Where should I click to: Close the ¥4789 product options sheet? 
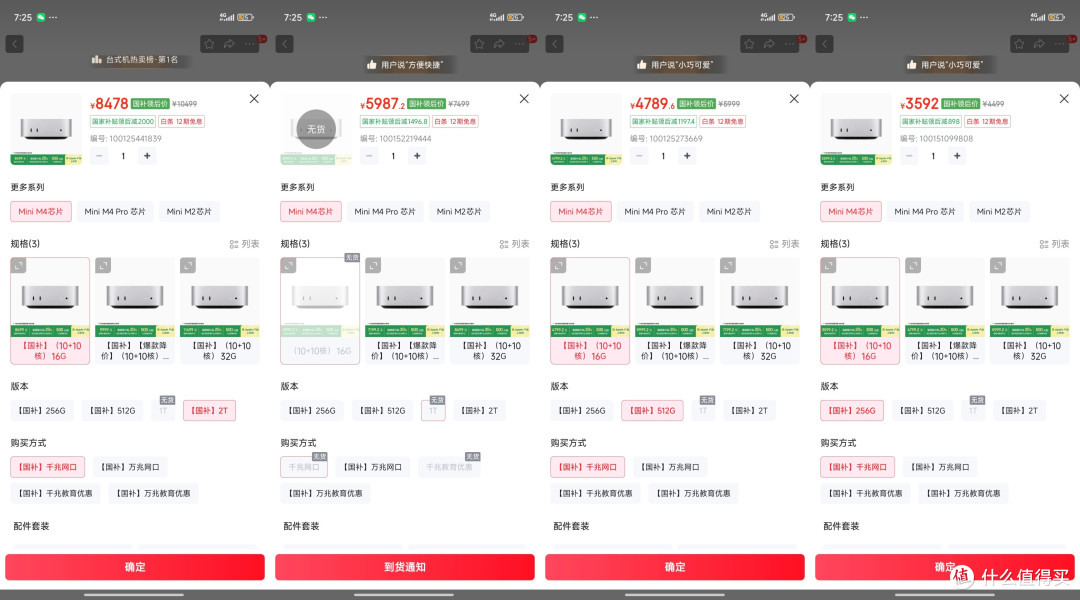(x=794, y=99)
